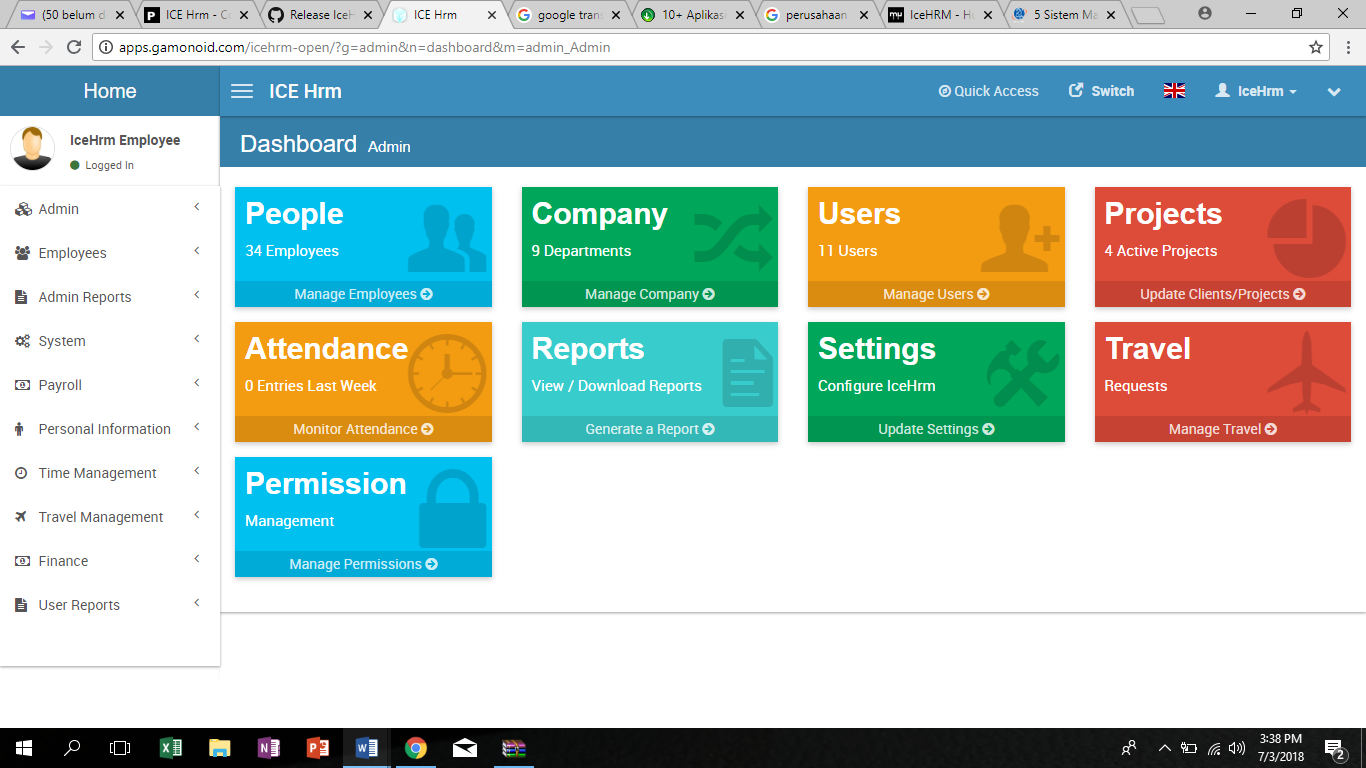This screenshot has width=1366, height=768.
Task: Click the Manage Employees link
Action: coord(363,293)
